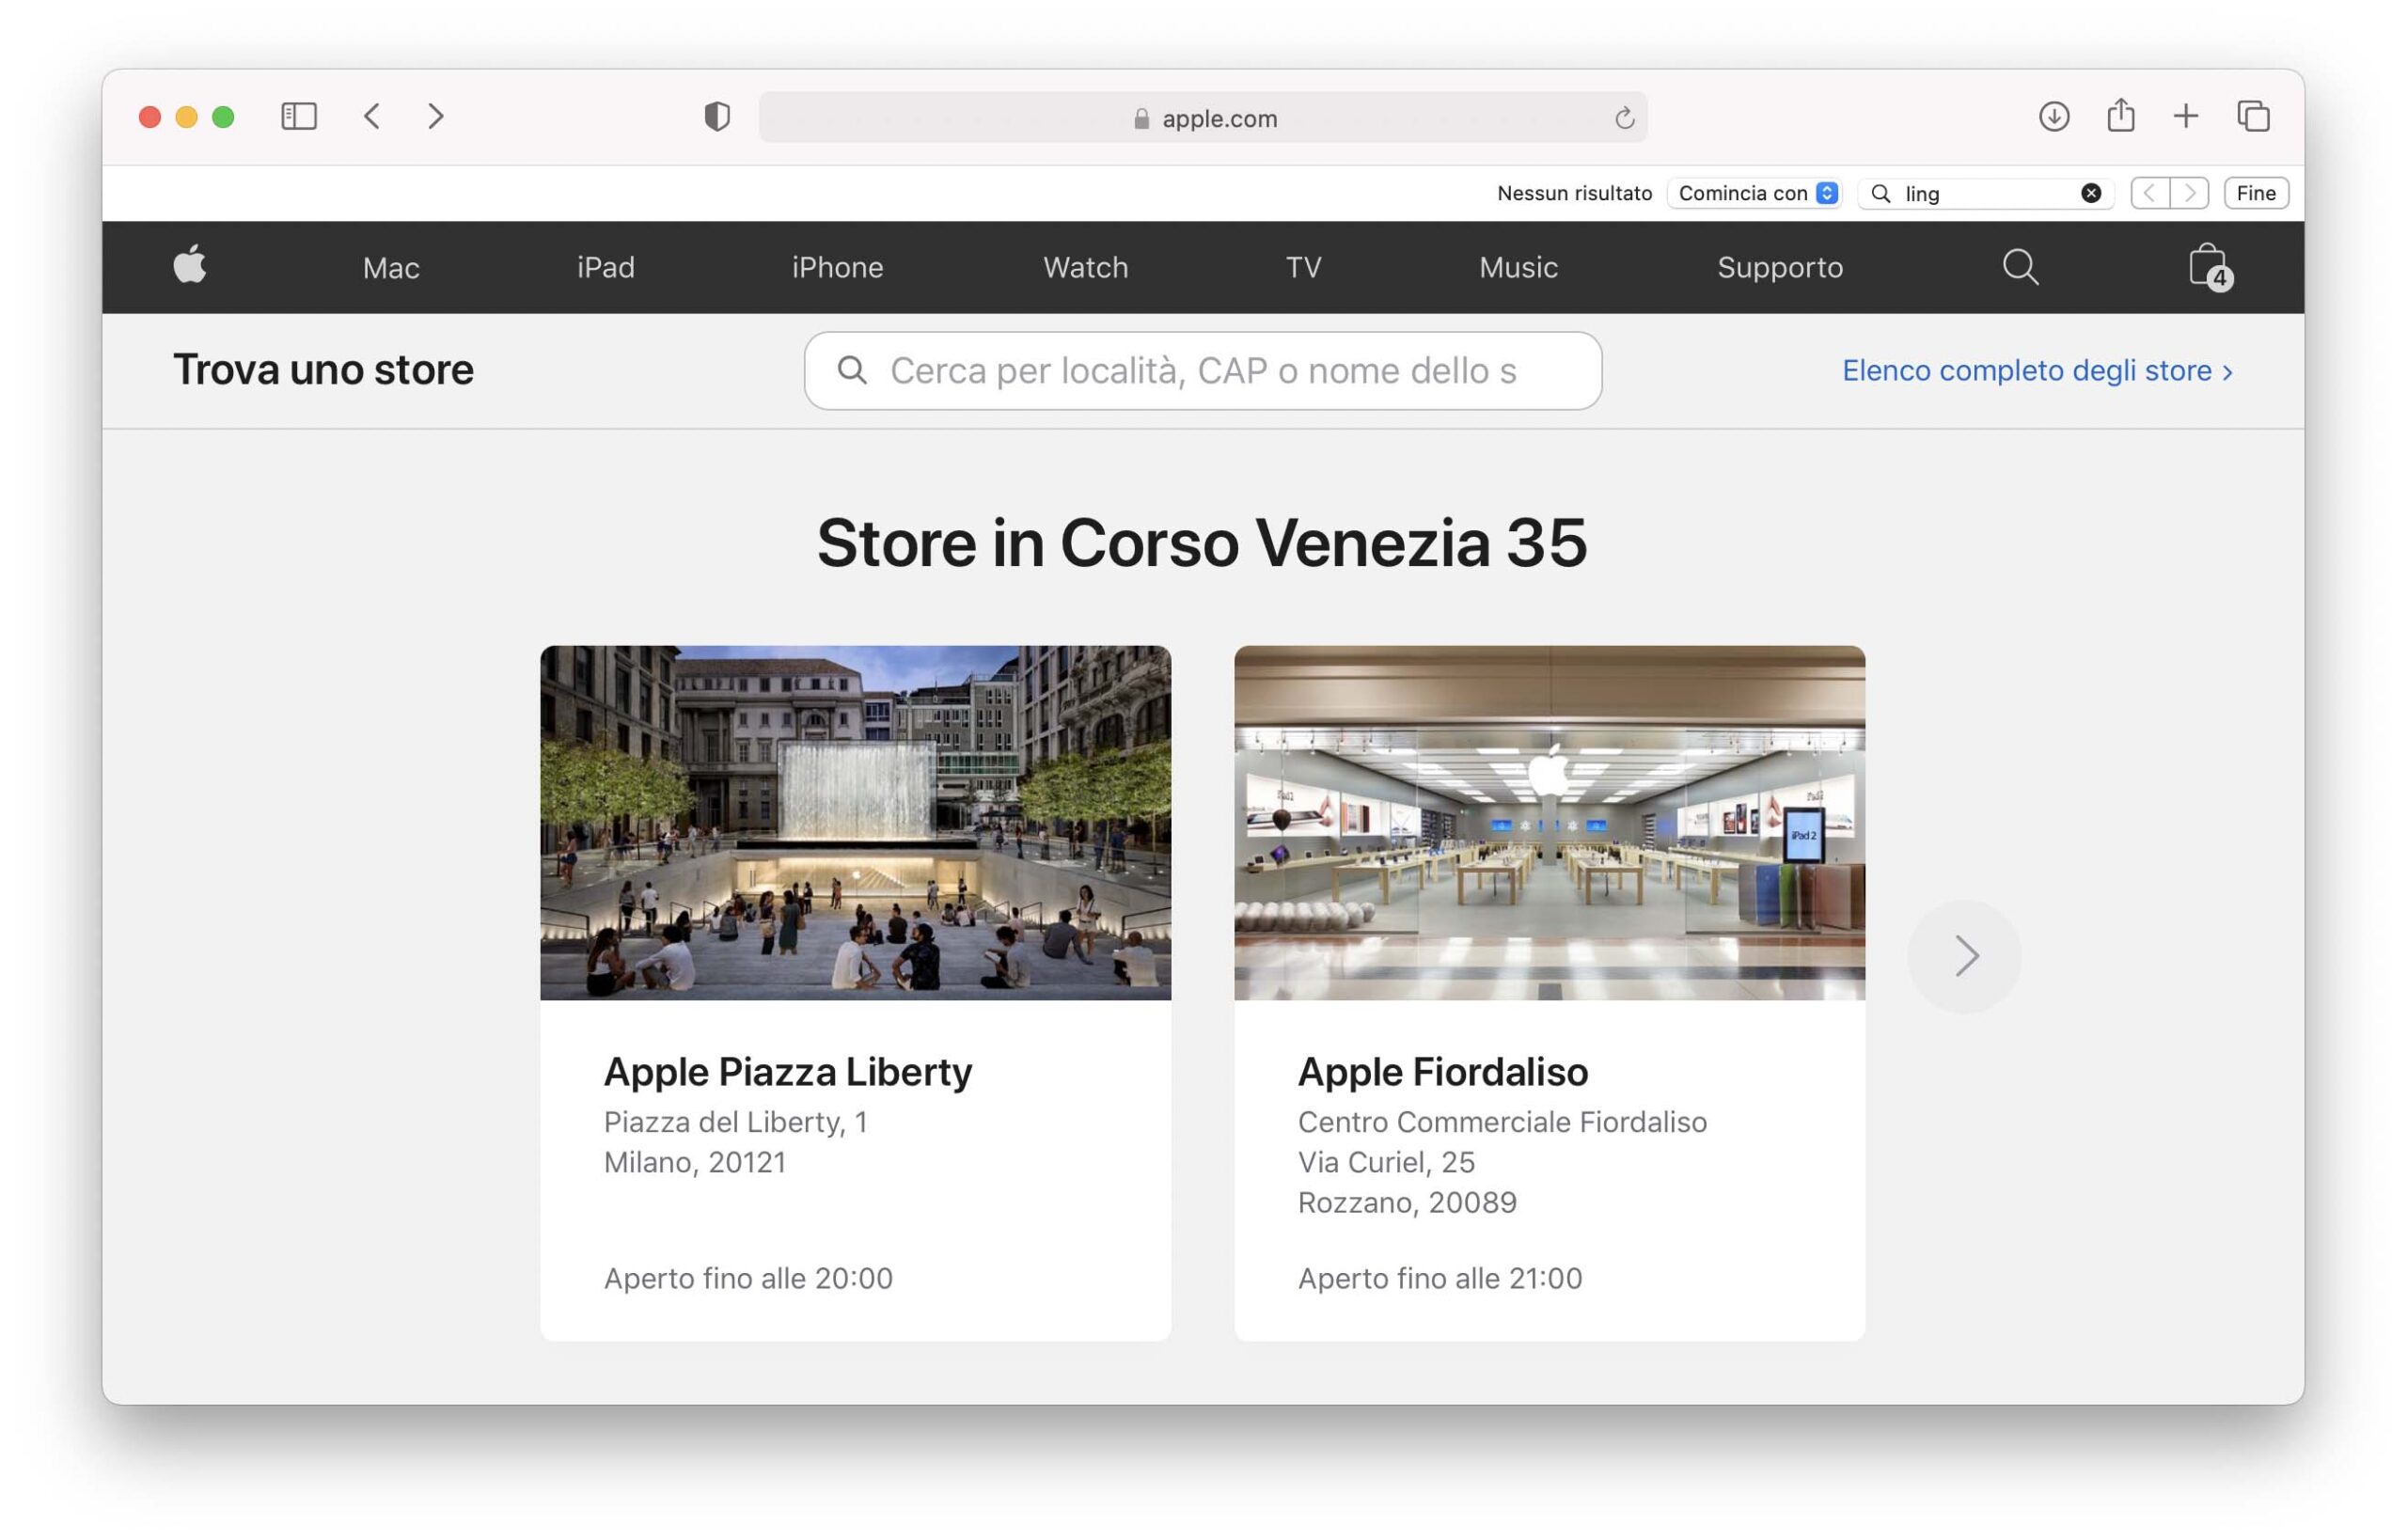Reload the apple.com page
The width and height of the screenshot is (2407, 1540).
pos(1624,119)
